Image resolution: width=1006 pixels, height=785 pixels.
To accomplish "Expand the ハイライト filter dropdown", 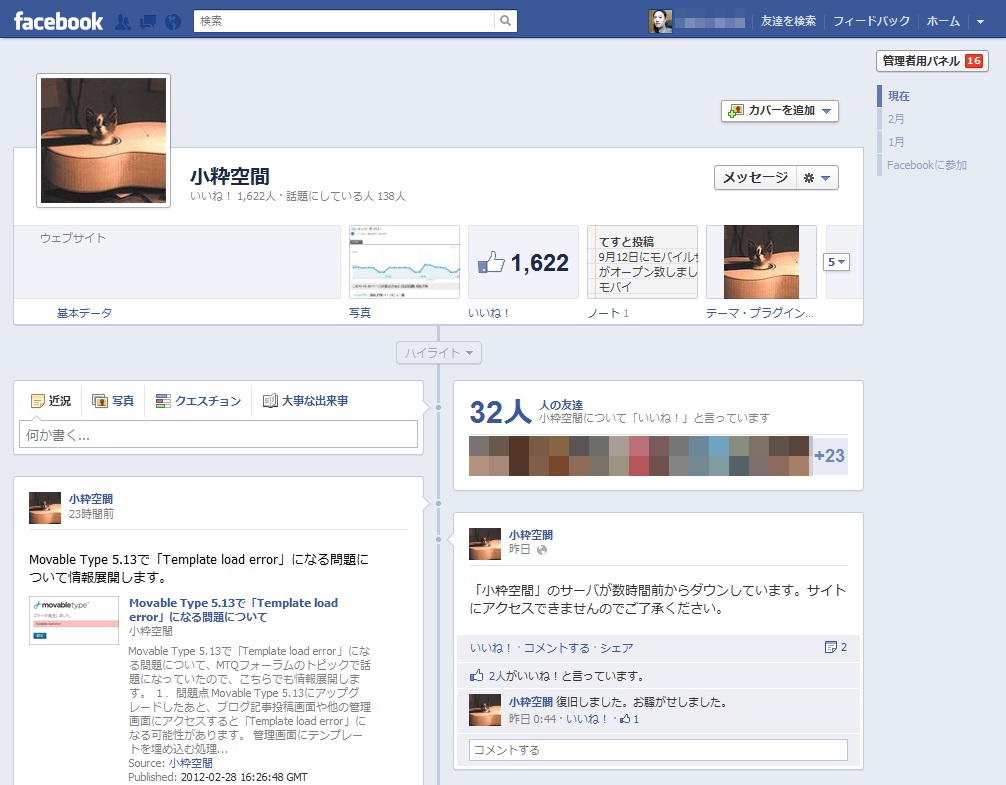I will (x=439, y=353).
